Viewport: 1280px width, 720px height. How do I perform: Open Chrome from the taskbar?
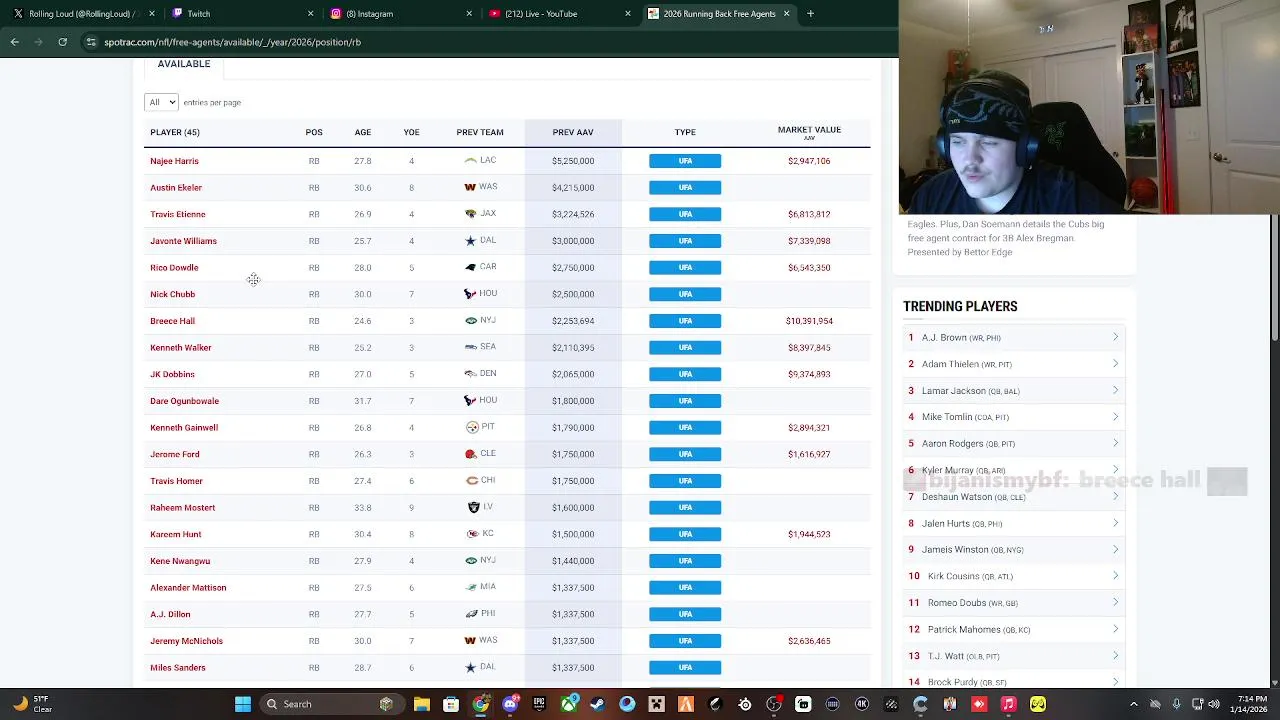point(481,704)
